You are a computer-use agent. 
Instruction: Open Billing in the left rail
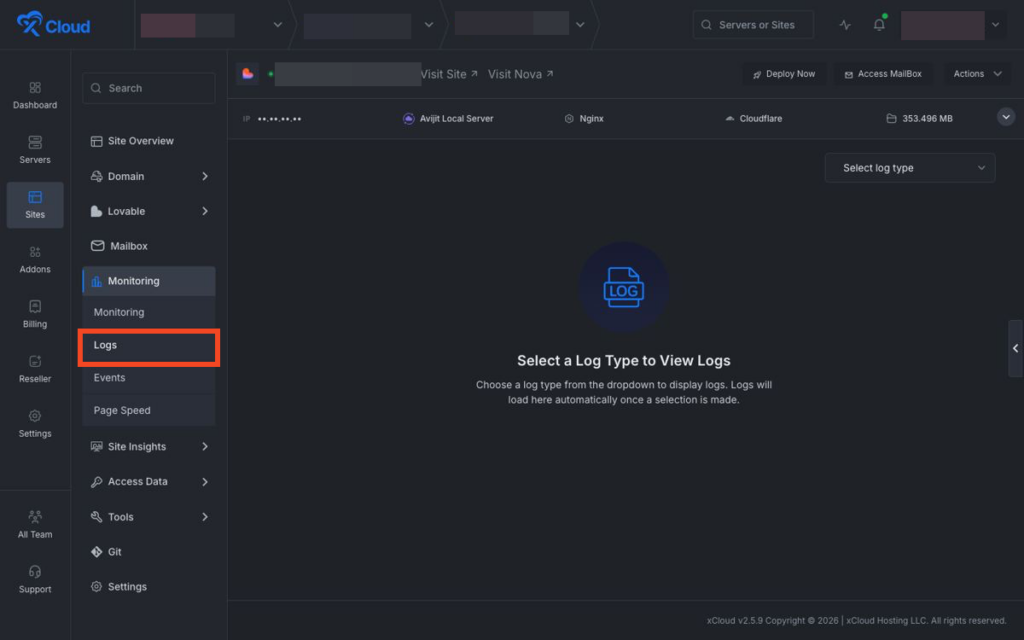(x=35, y=315)
